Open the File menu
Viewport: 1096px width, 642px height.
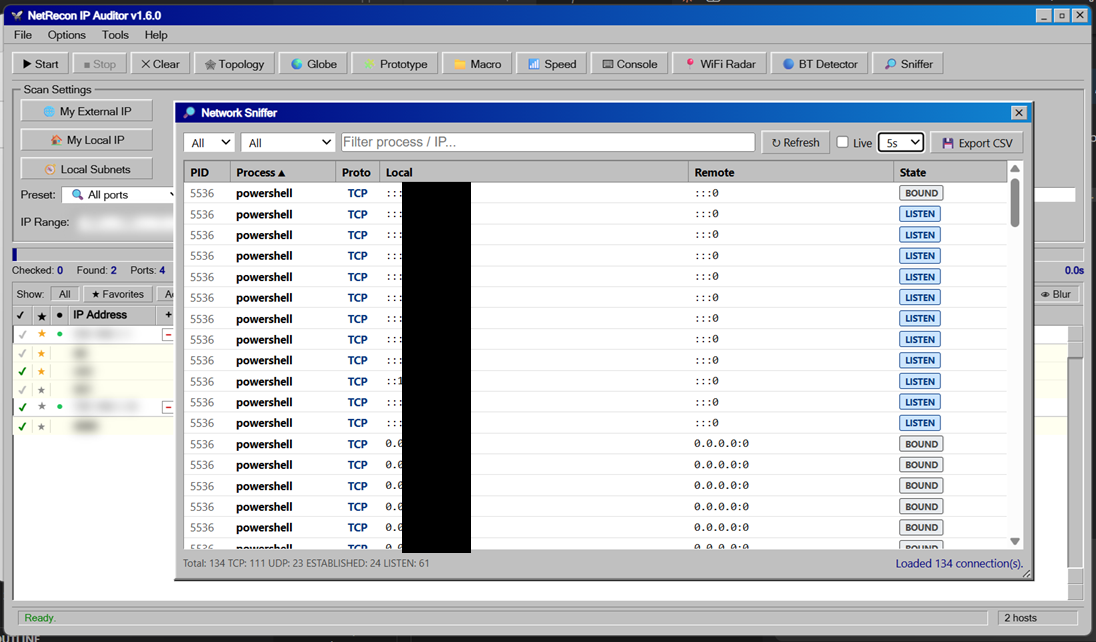(x=22, y=35)
